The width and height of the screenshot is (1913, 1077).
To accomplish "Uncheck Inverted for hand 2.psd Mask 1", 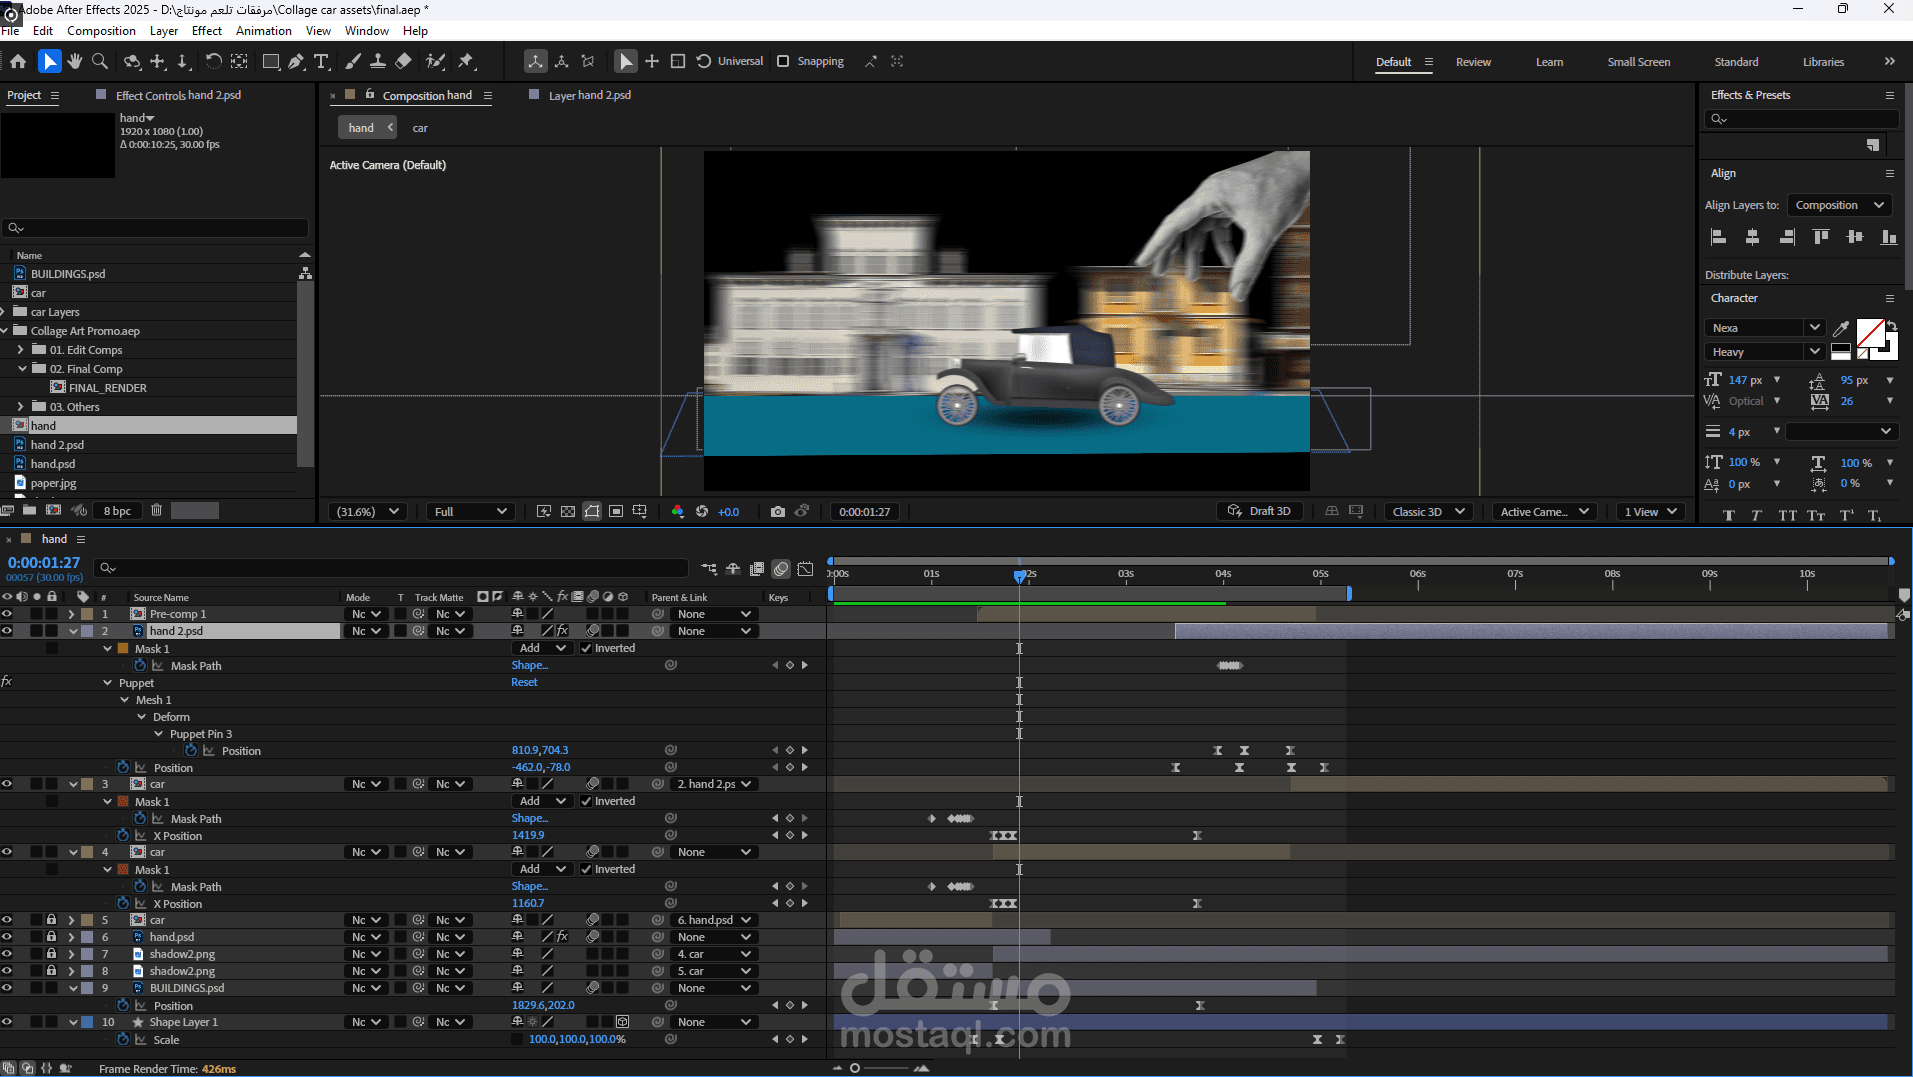I will click(x=586, y=648).
